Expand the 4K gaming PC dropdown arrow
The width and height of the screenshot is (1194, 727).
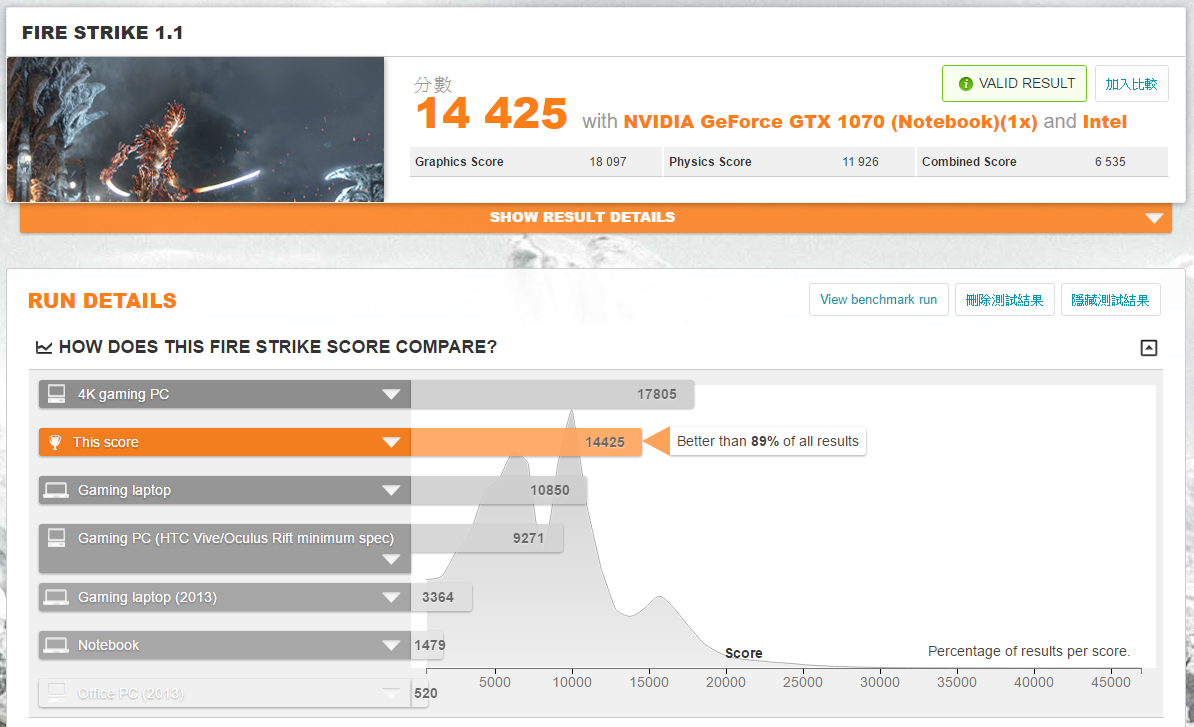[x=391, y=394]
